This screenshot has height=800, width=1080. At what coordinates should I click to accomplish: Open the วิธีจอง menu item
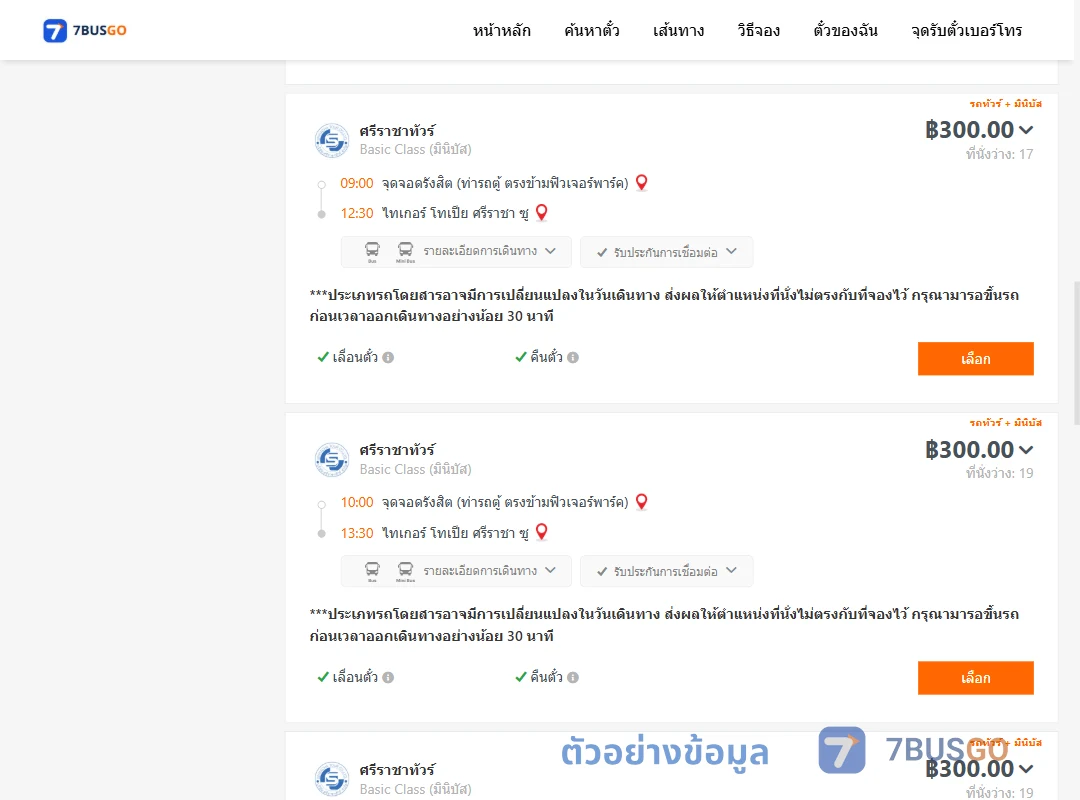point(758,30)
